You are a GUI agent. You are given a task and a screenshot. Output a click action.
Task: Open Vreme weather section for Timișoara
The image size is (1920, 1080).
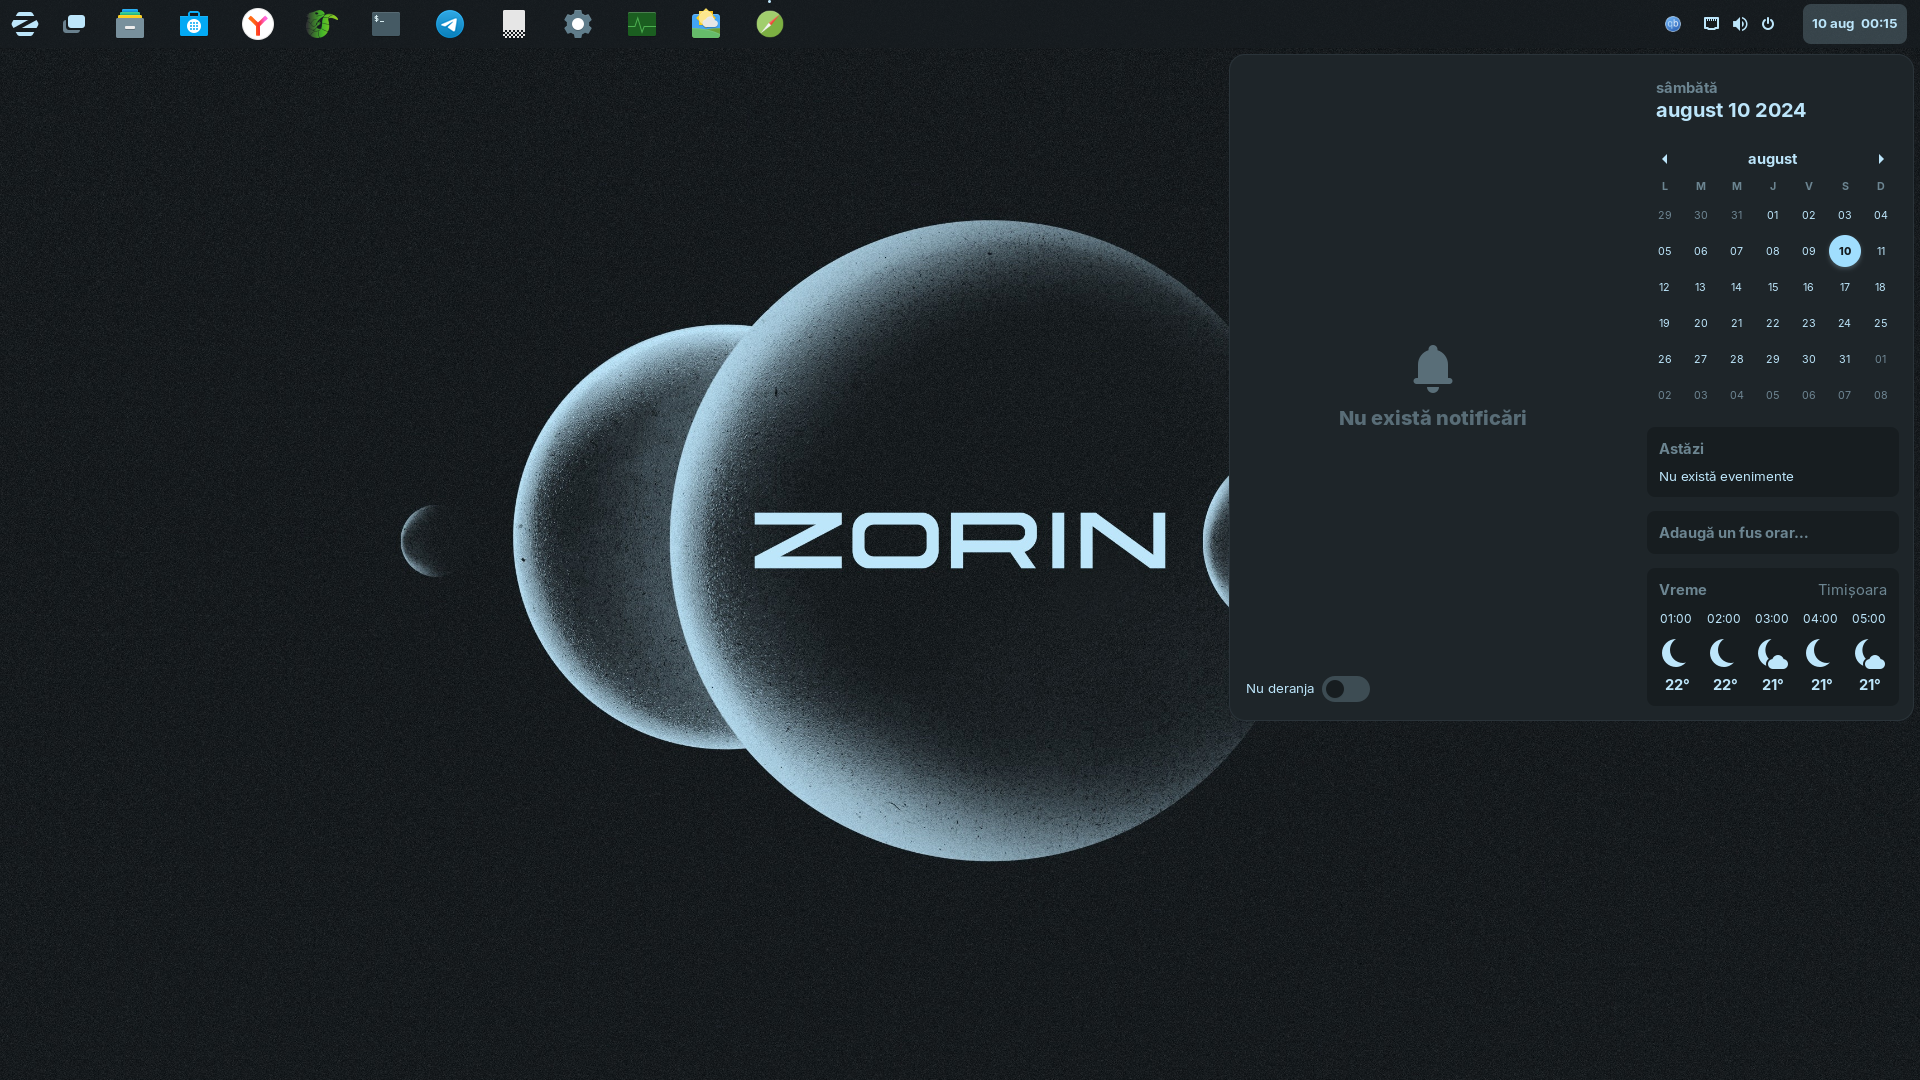(1773, 637)
